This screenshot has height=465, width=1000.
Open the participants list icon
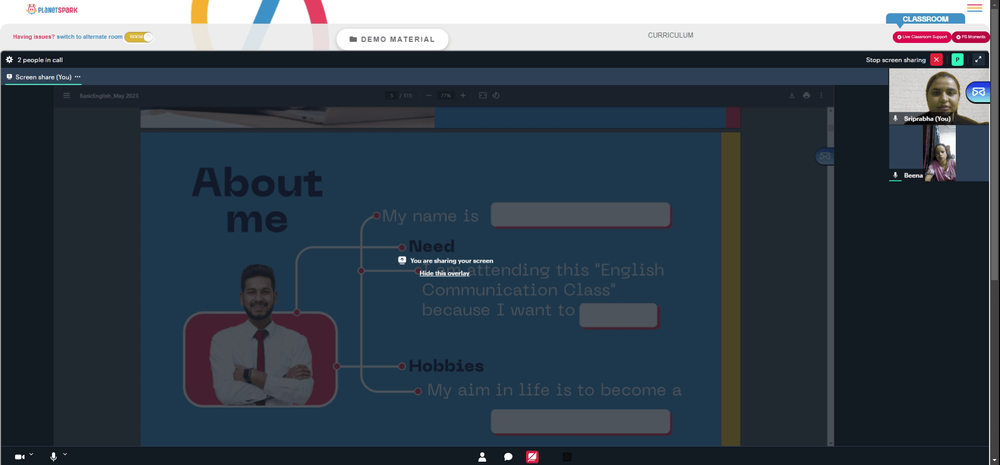pyautogui.click(x=482, y=457)
